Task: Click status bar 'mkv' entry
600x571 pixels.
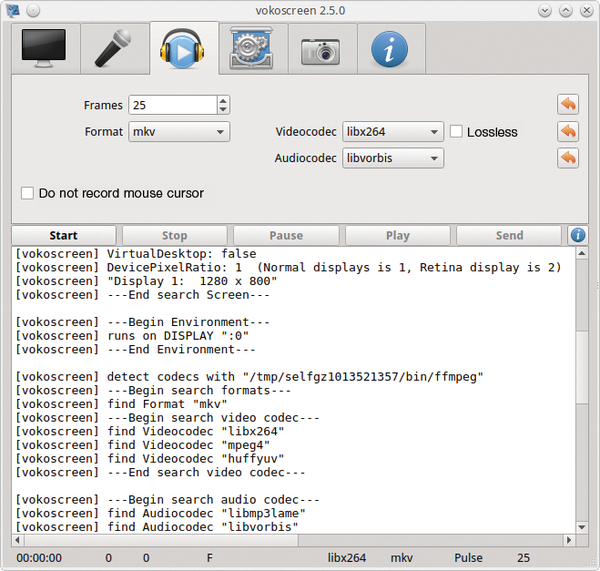Action: [x=402, y=558]
